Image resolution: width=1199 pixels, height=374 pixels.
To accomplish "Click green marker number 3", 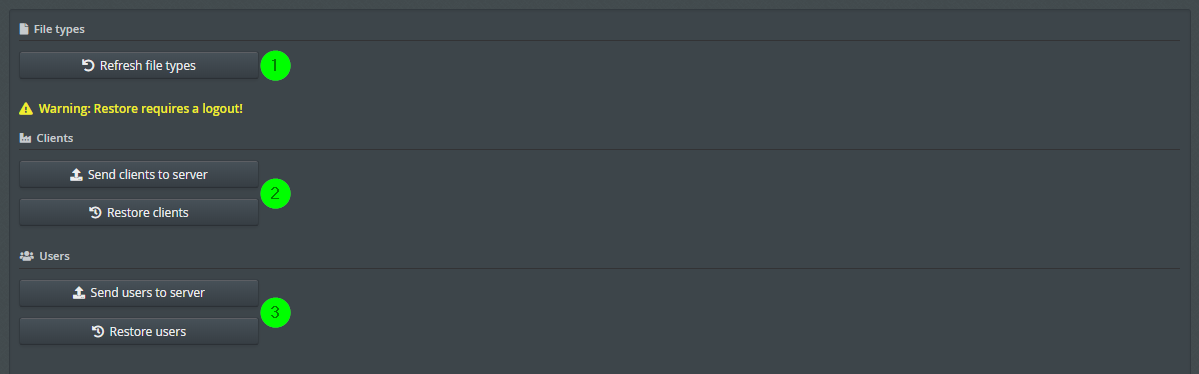I will click(x=275, y=312).
